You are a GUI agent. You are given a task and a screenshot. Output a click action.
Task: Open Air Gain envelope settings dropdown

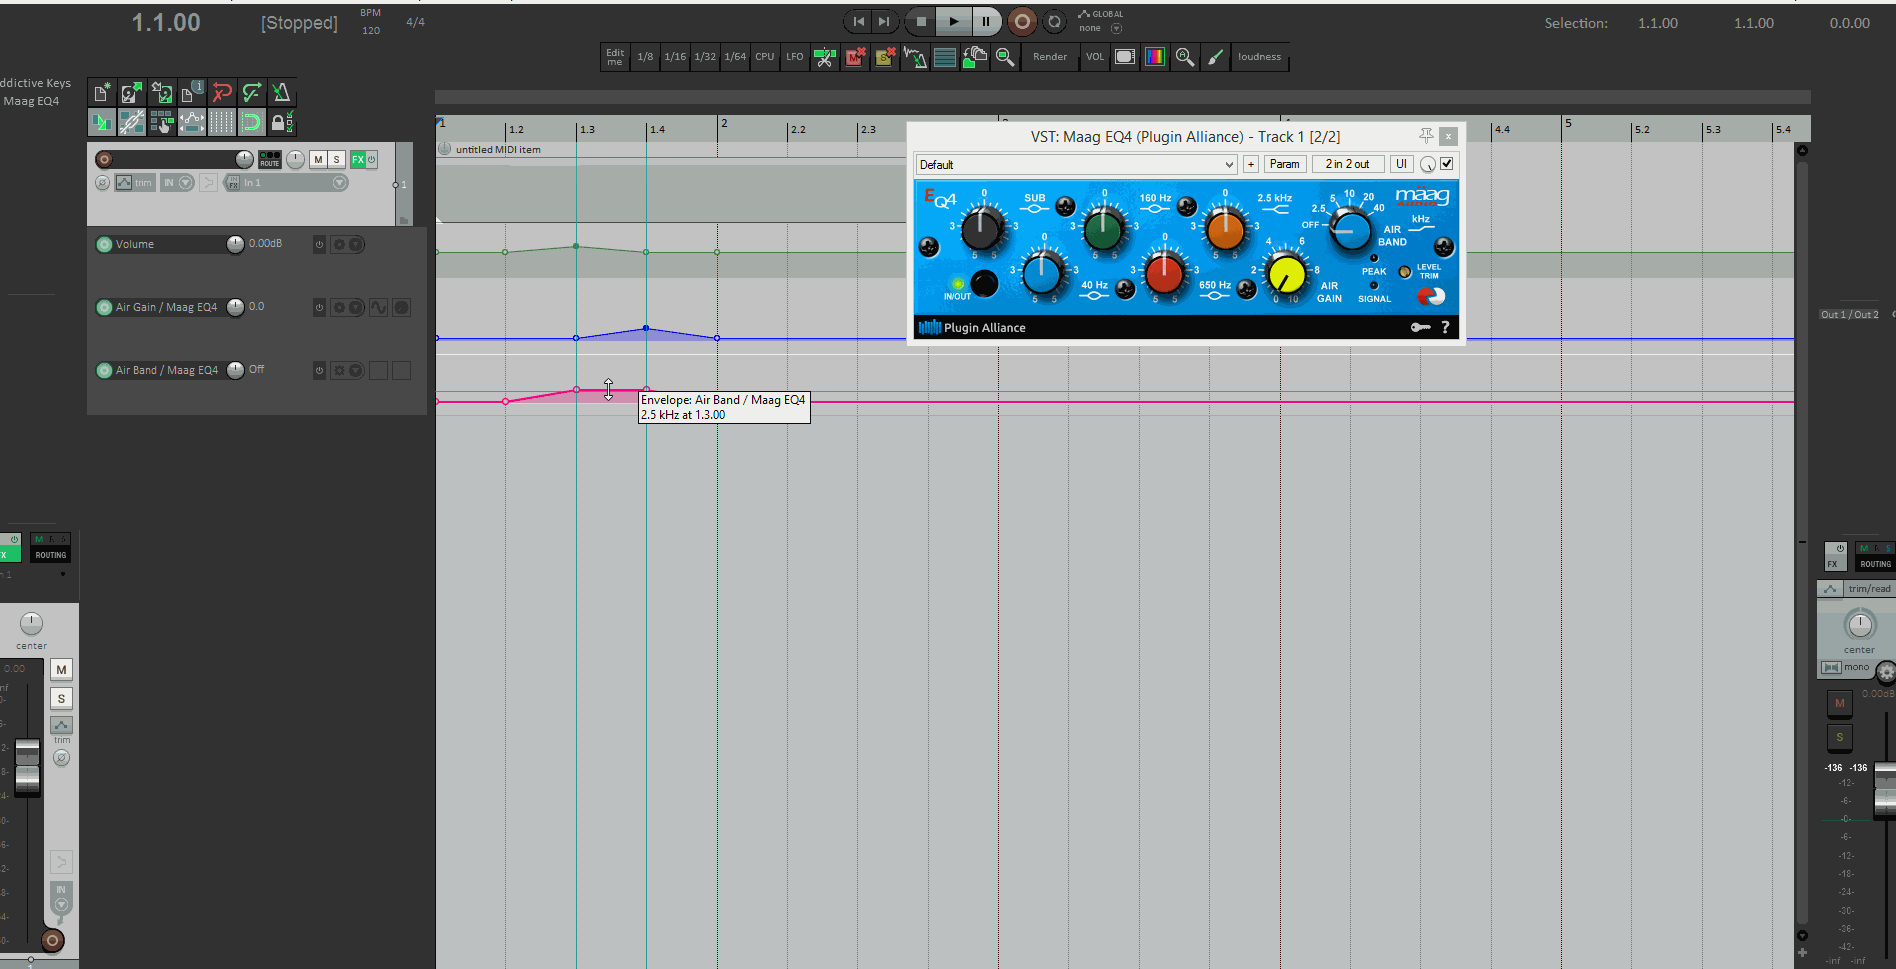coord(355,307)
